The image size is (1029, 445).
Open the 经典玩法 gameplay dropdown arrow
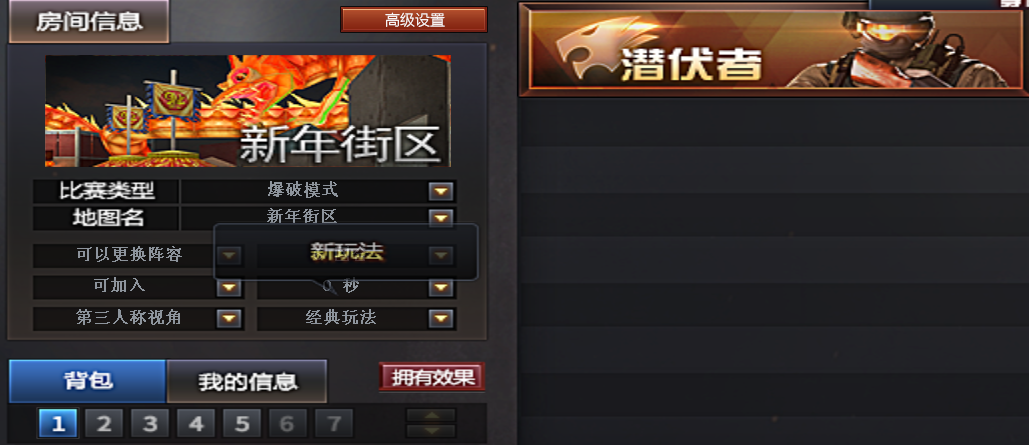441,318
